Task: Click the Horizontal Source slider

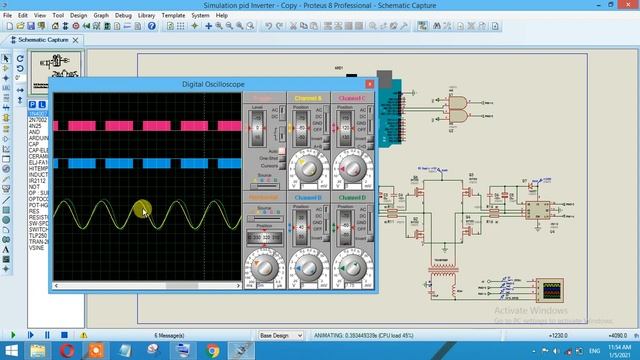Action: pyautogui.click(x=265, y=218)
